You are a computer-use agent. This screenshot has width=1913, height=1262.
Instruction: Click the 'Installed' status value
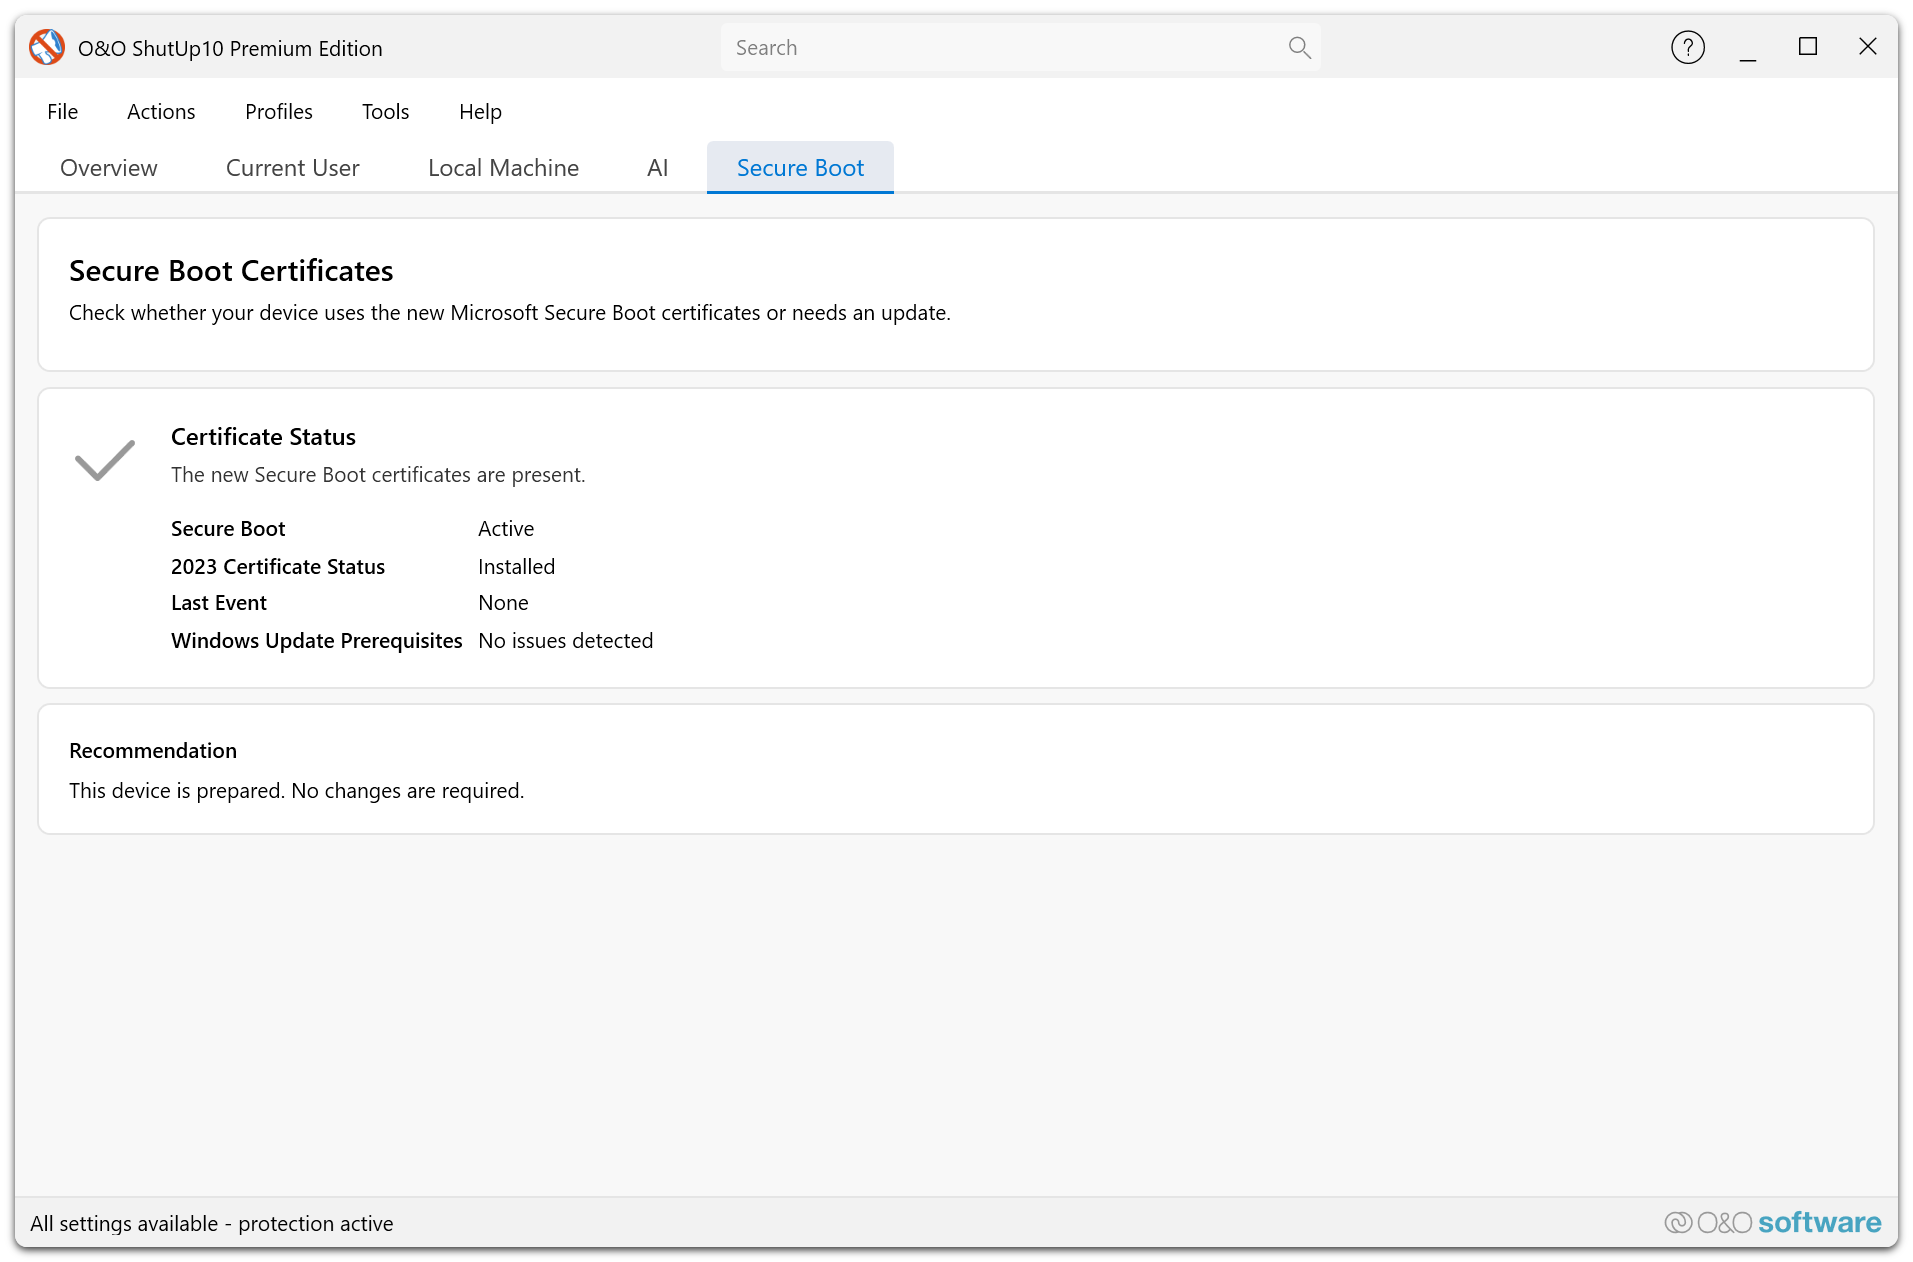(516, 567)
